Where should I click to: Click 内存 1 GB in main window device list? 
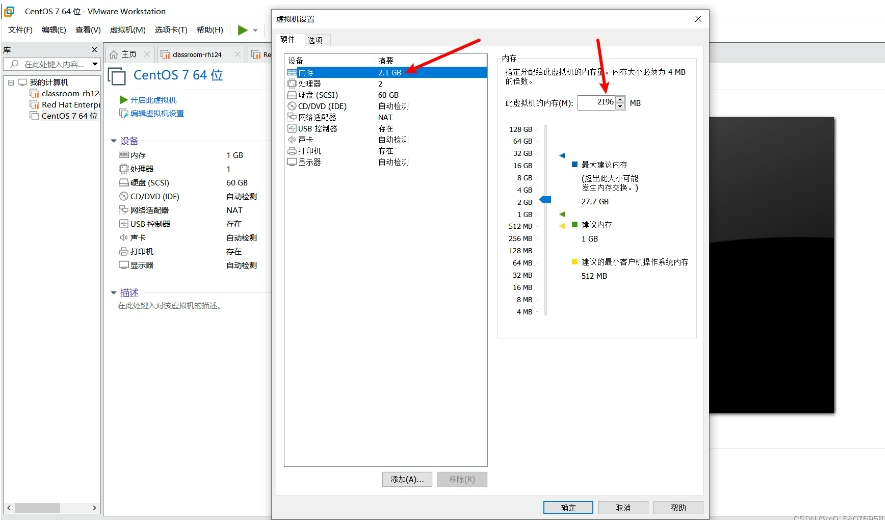tap(181, 155)
